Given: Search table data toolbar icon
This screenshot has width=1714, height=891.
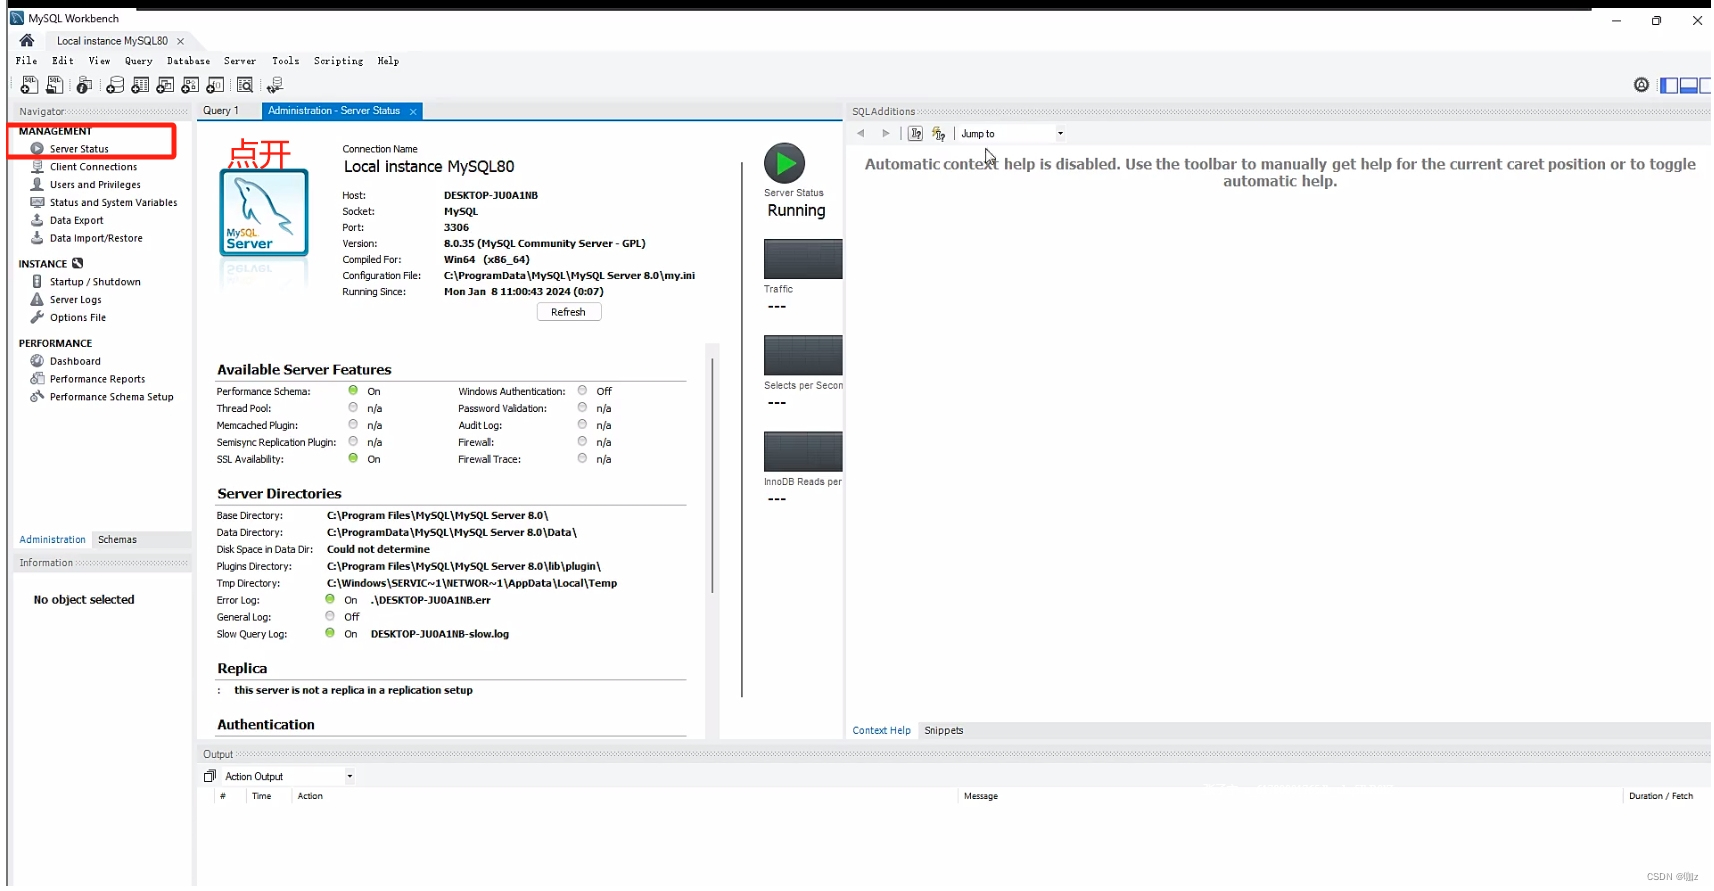Looking at the screenshot, I should (245, 85).
